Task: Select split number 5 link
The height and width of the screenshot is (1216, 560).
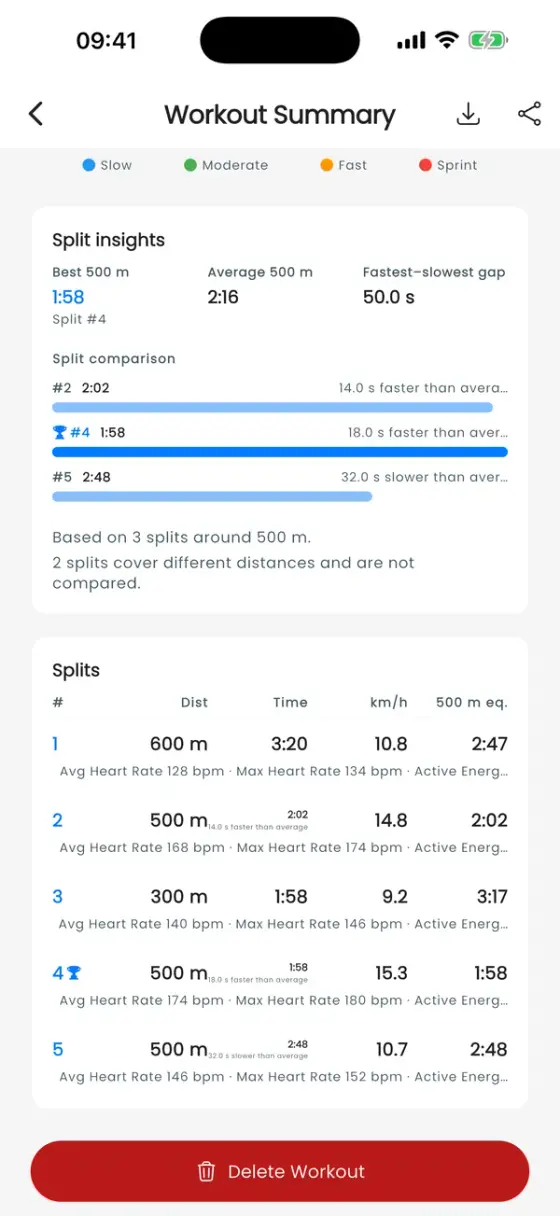Action: [x=58, y=1049]
